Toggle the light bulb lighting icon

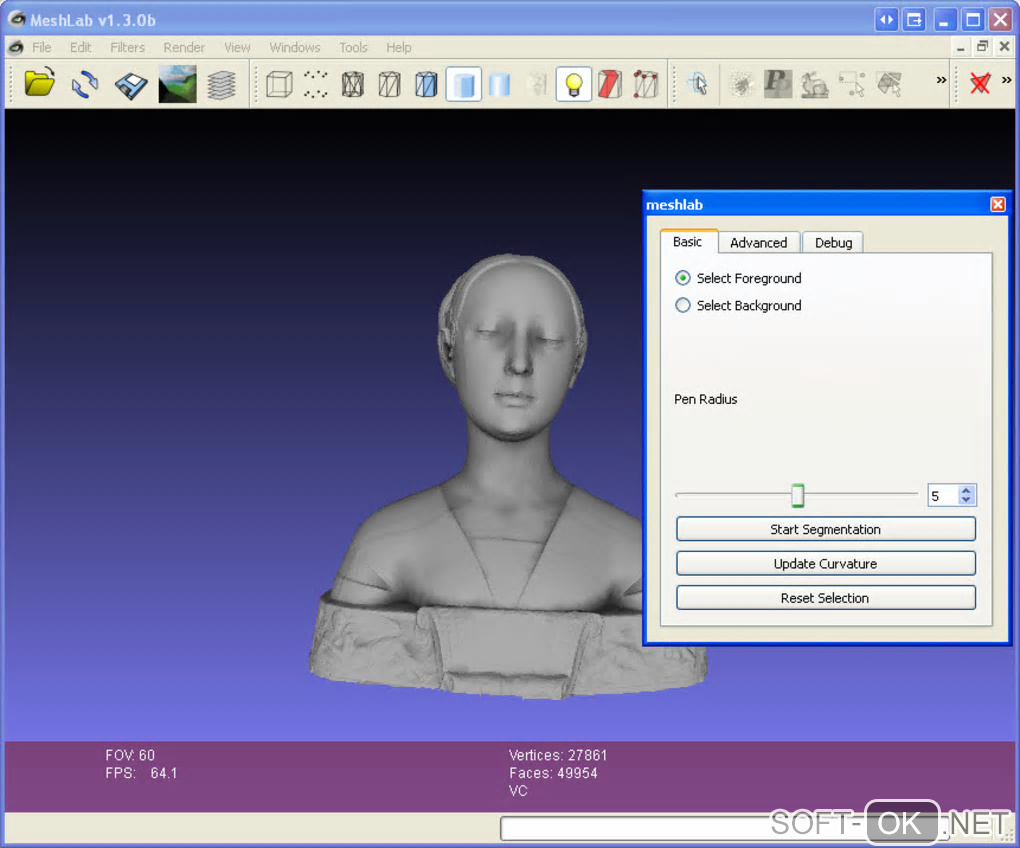573,84
